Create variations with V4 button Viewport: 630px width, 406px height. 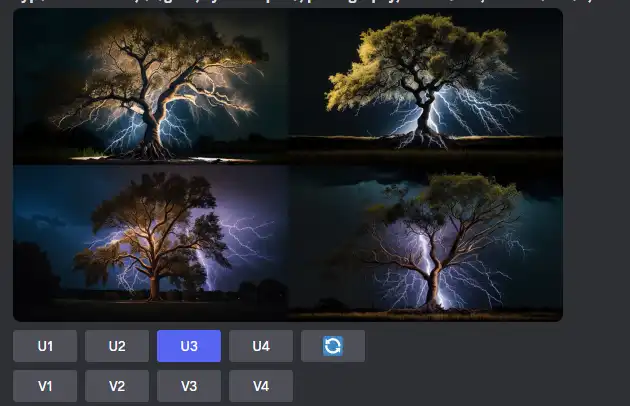[261, 386]
